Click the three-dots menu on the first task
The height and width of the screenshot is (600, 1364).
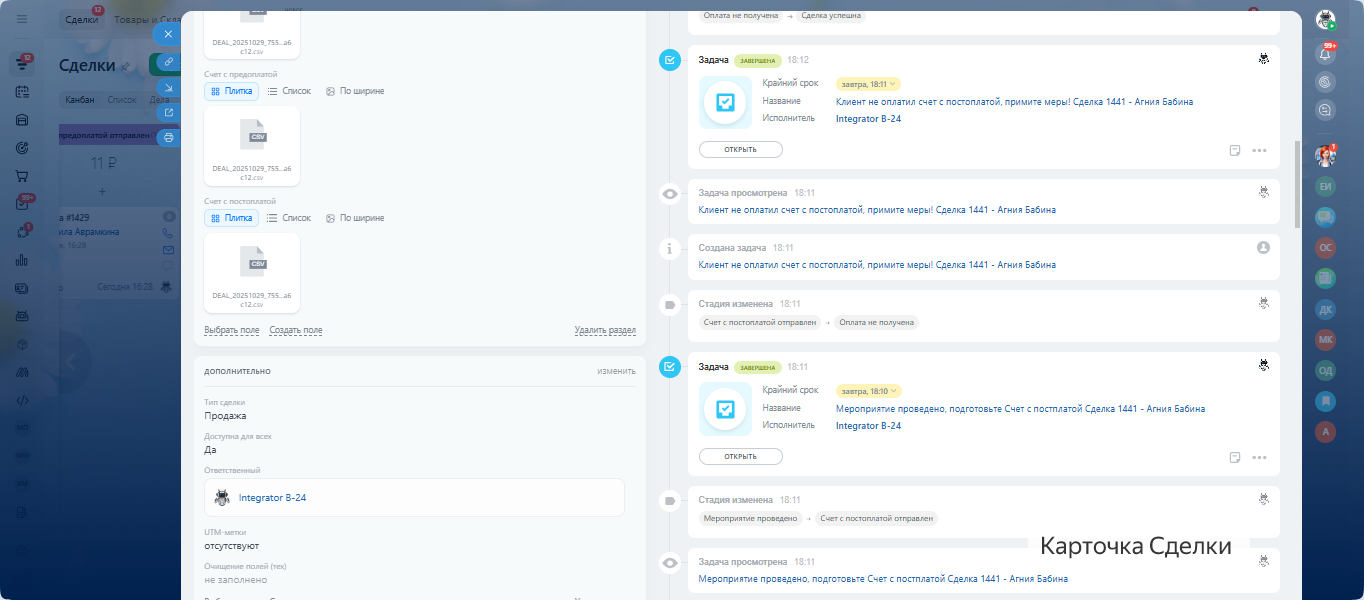(1259, 150)
